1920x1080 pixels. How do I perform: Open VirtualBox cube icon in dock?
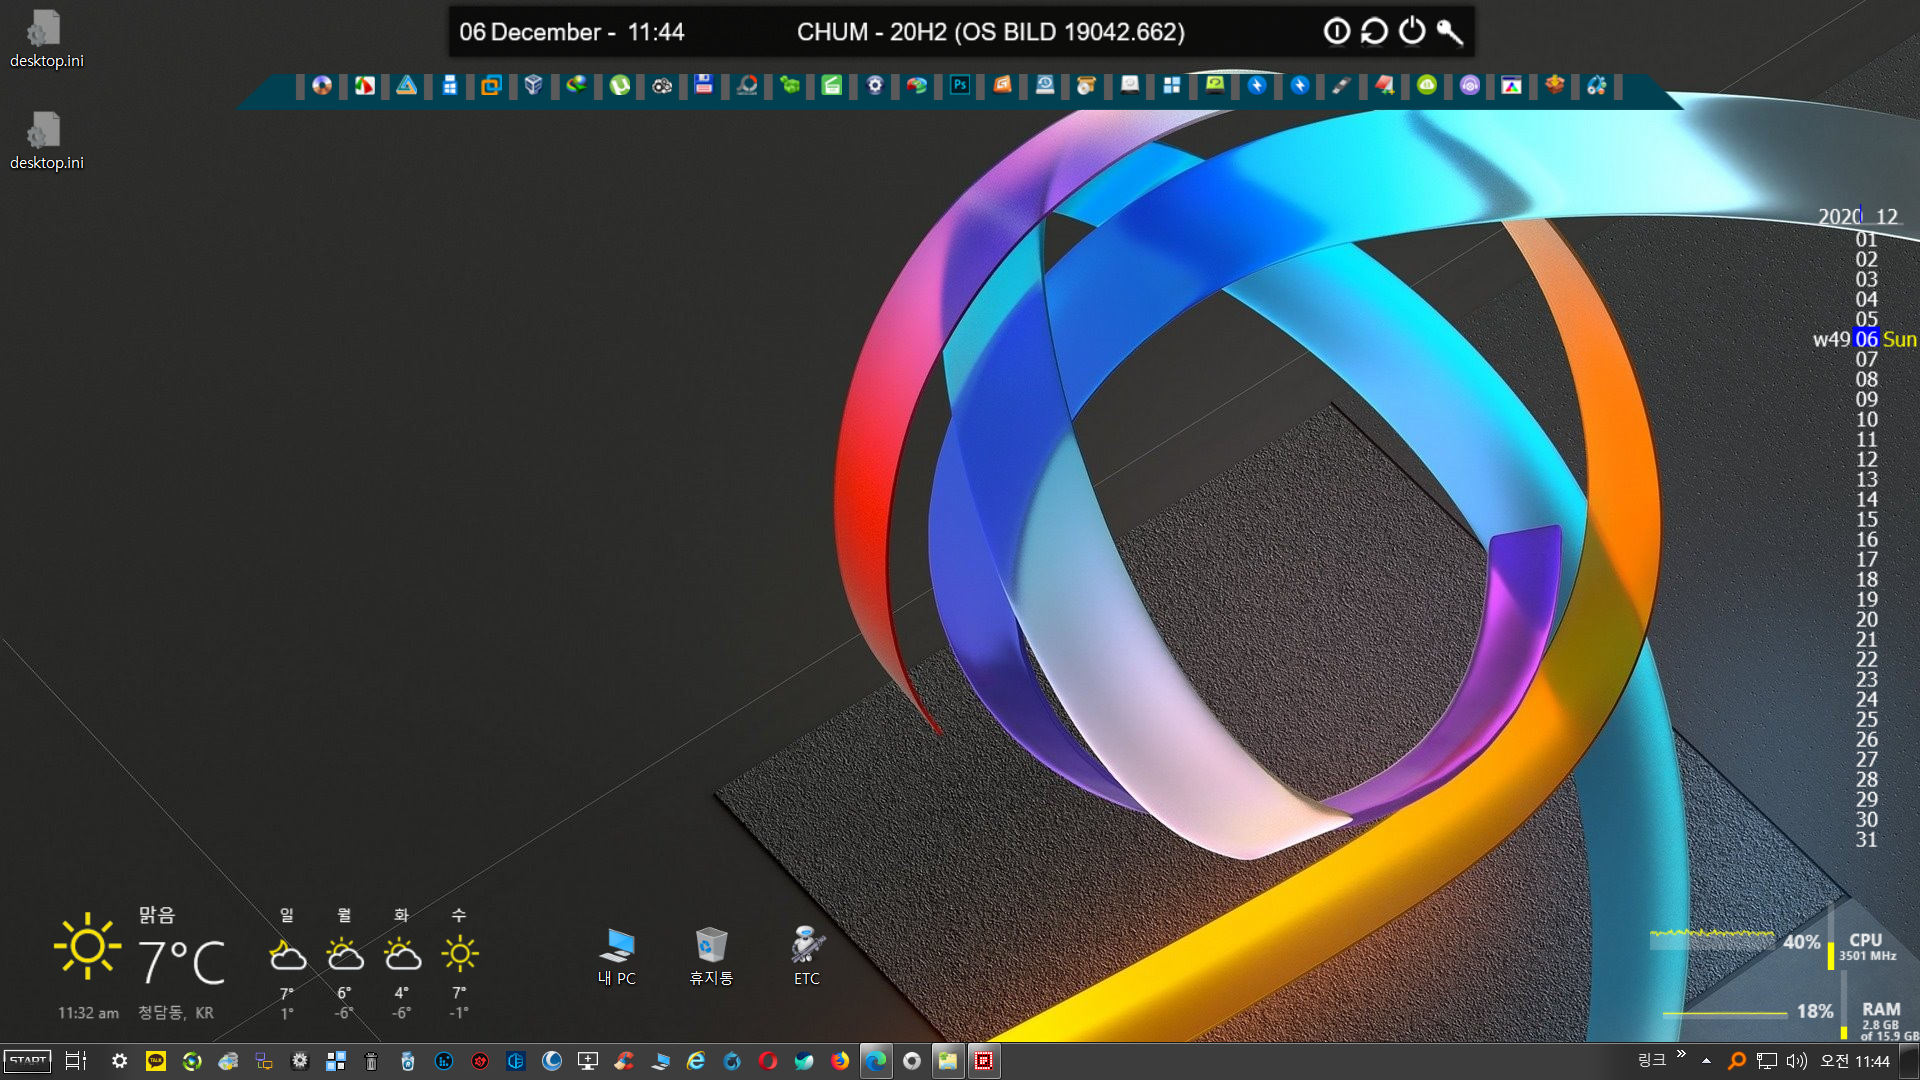pos(533,85)
